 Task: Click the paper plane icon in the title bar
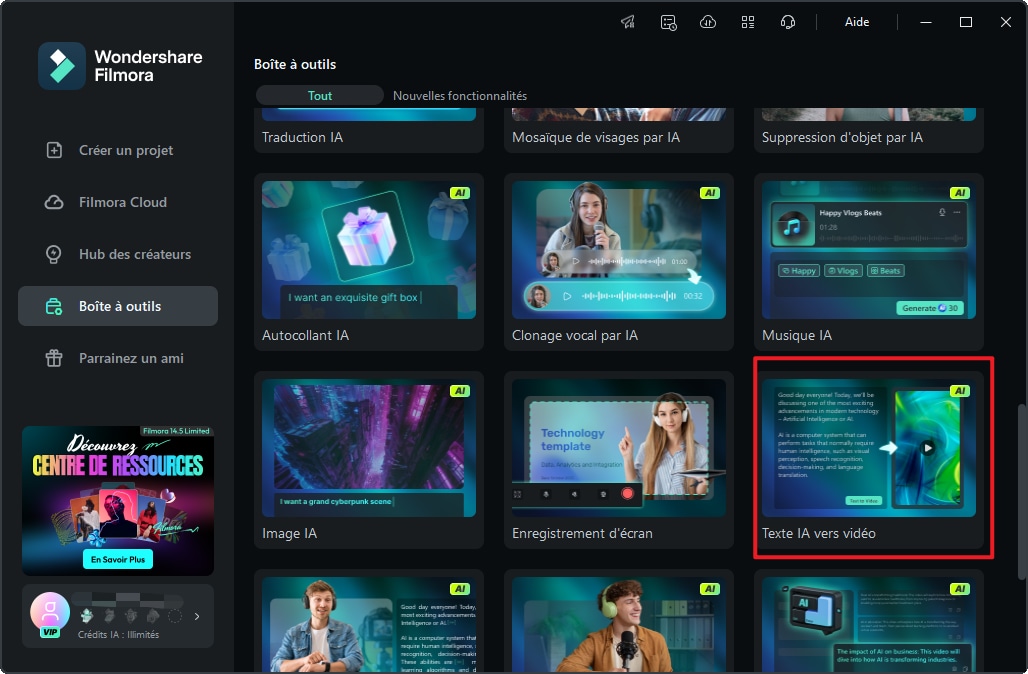click(x=628, y=22)
